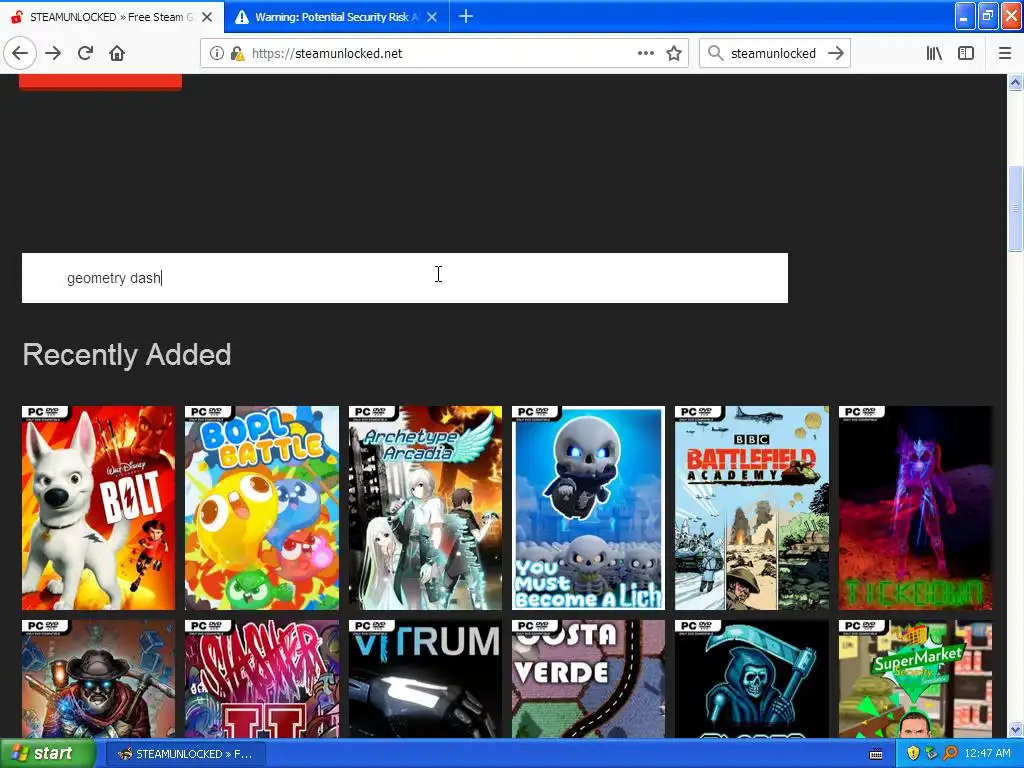Select STEAMUNLOCKED taskbar window button
This screenshot has height=768, width=1024.
(186, 754)
